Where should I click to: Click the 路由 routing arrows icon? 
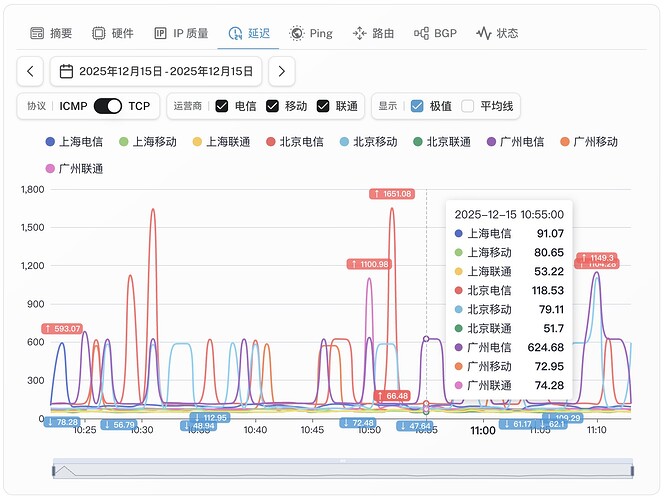359,33
